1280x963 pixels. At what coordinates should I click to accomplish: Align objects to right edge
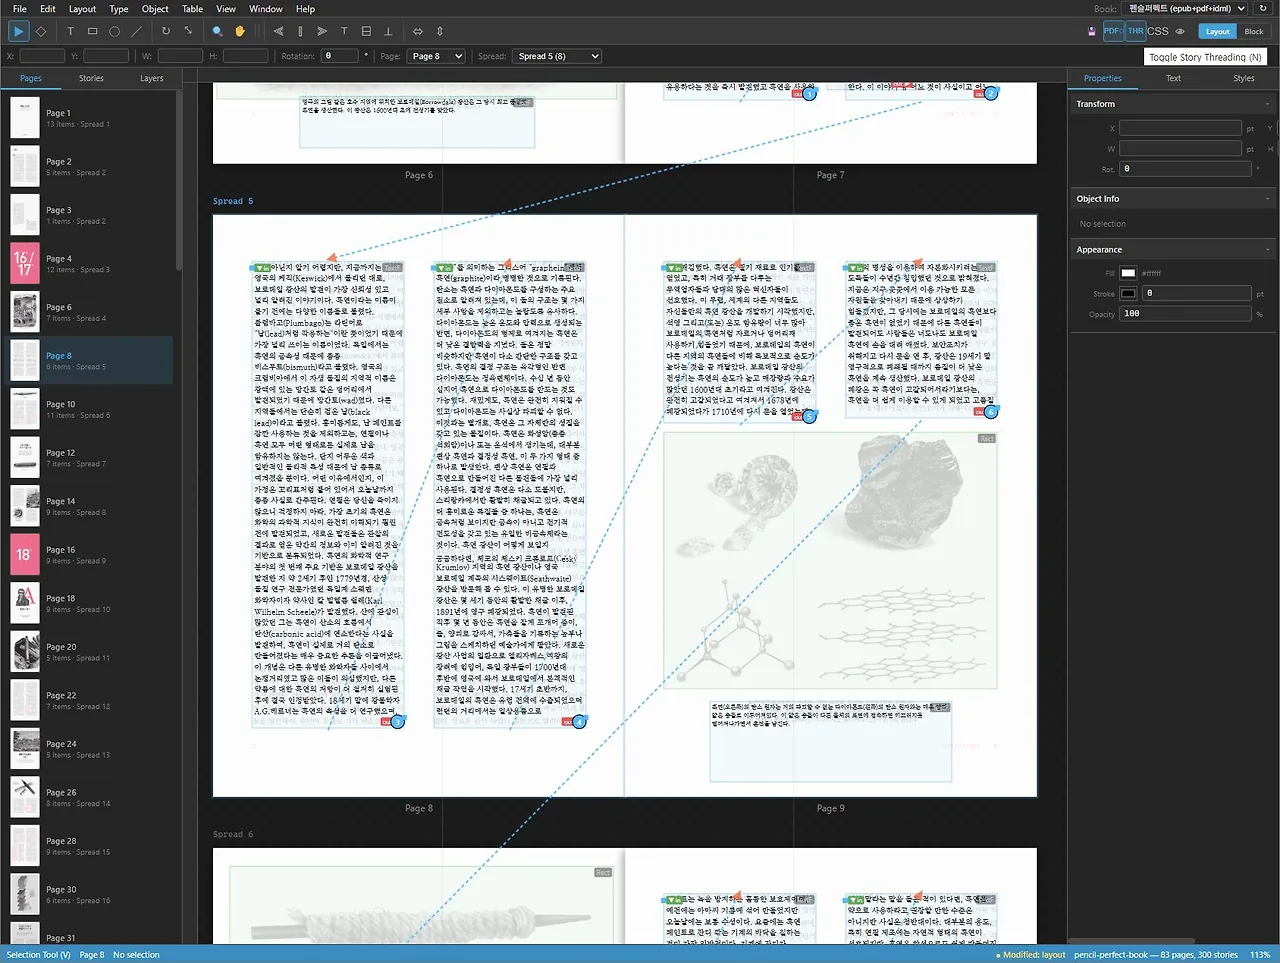click(322, 31)
